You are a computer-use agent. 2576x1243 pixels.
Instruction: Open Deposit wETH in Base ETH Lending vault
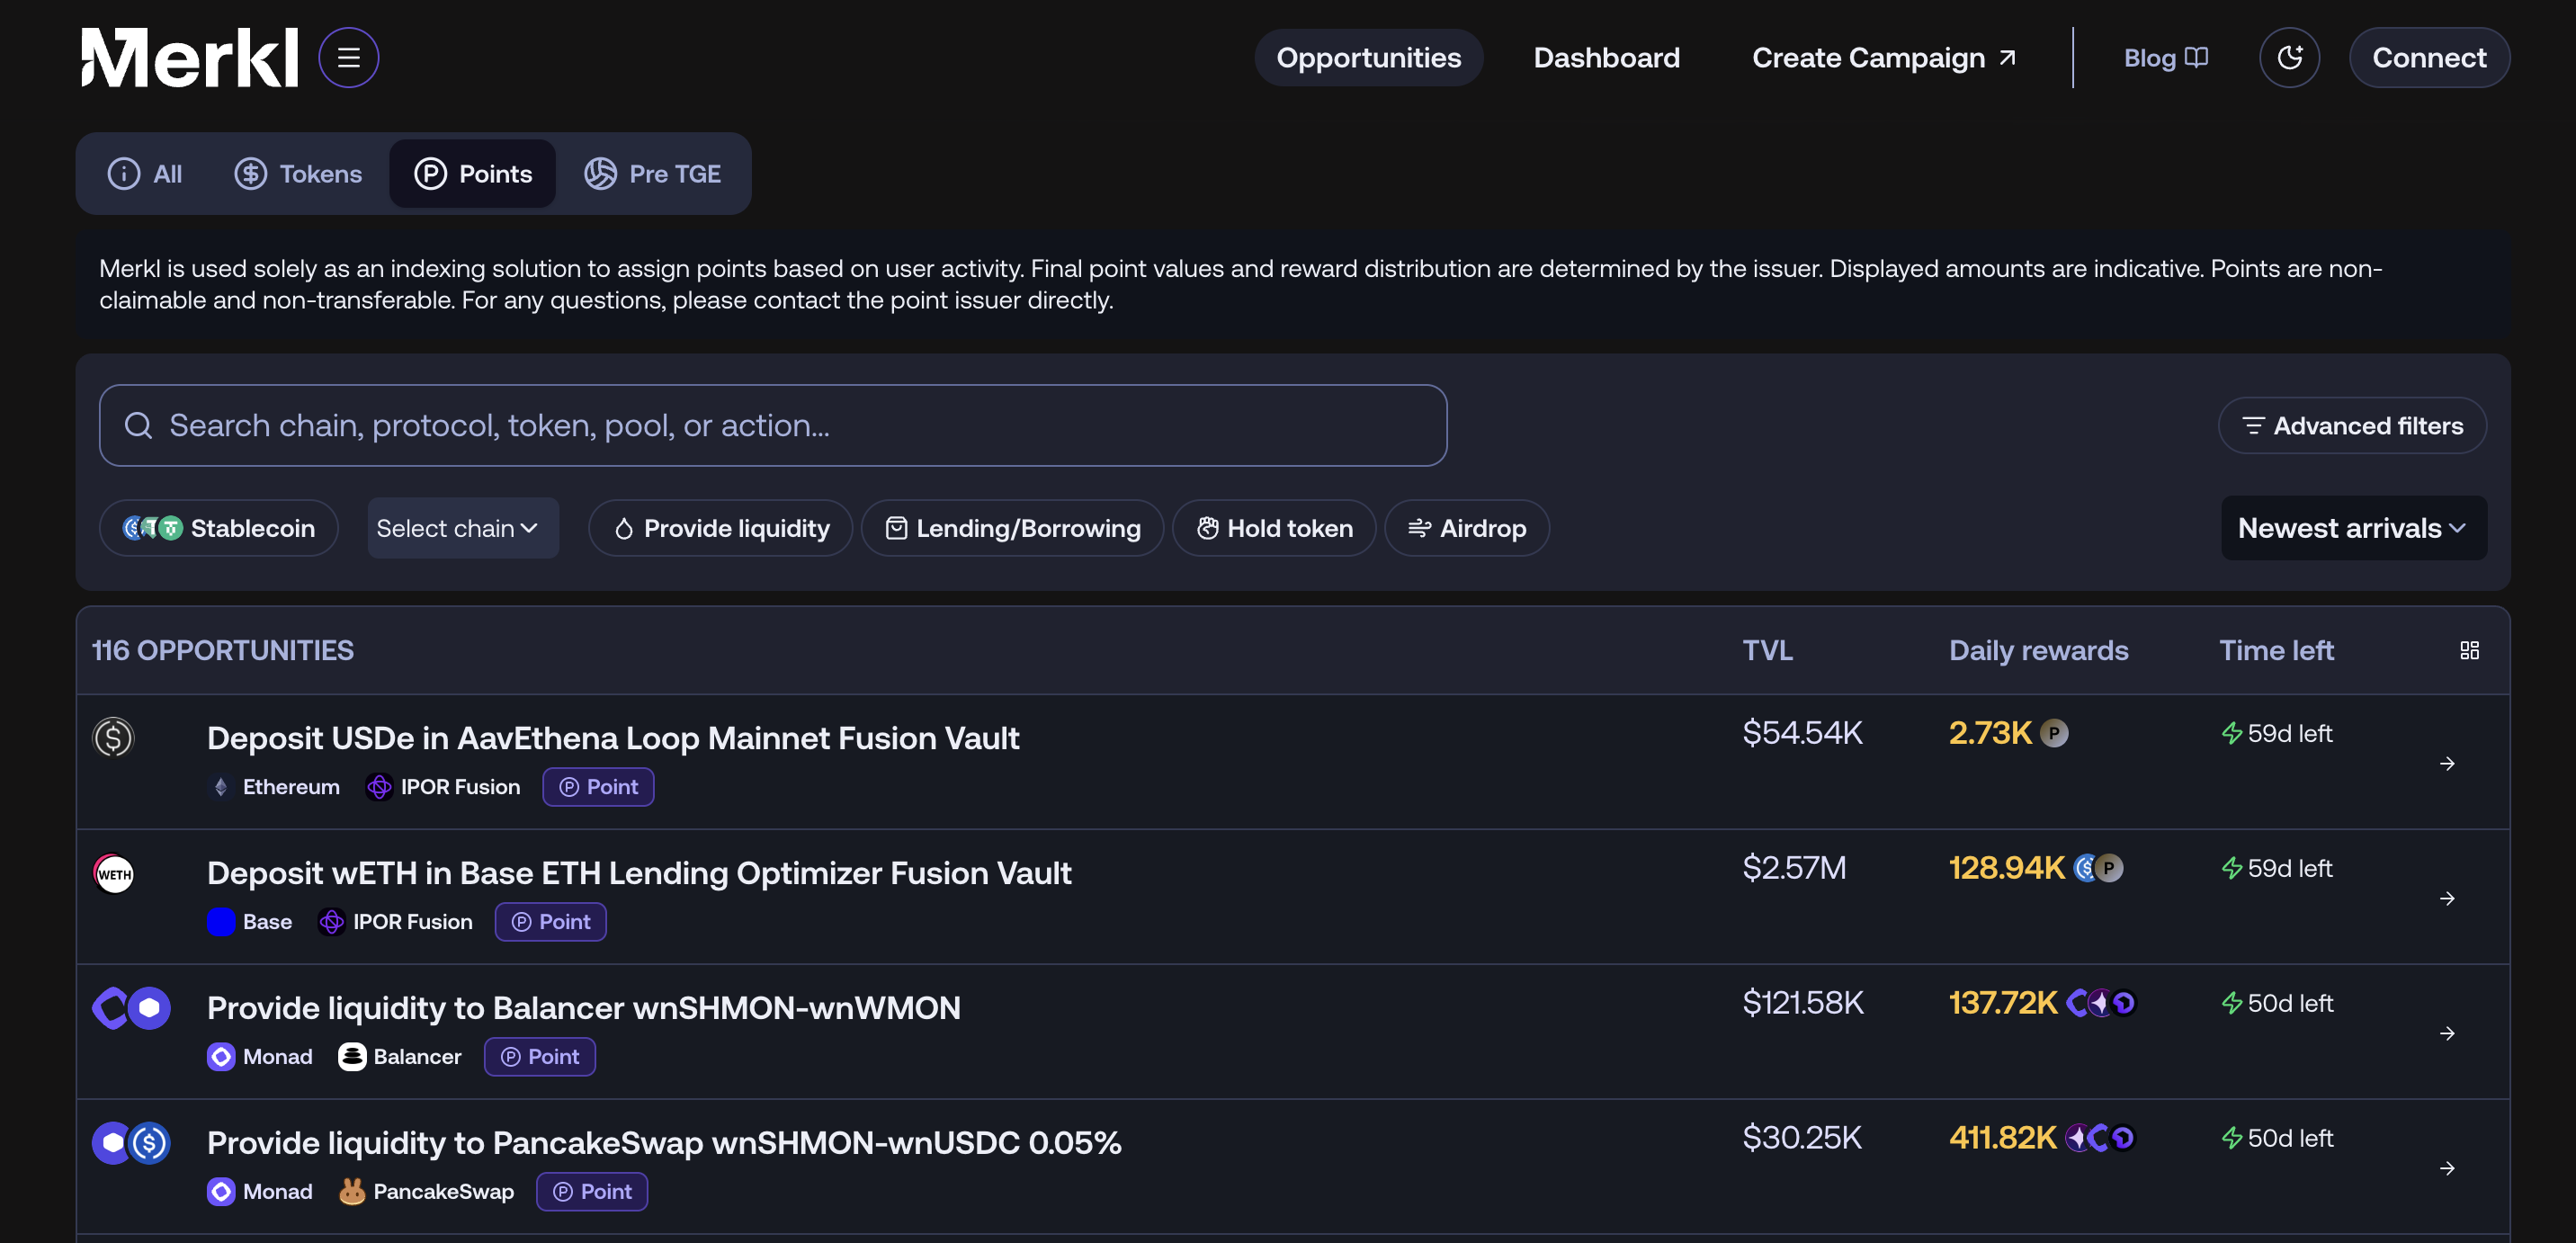pos(639,873)
